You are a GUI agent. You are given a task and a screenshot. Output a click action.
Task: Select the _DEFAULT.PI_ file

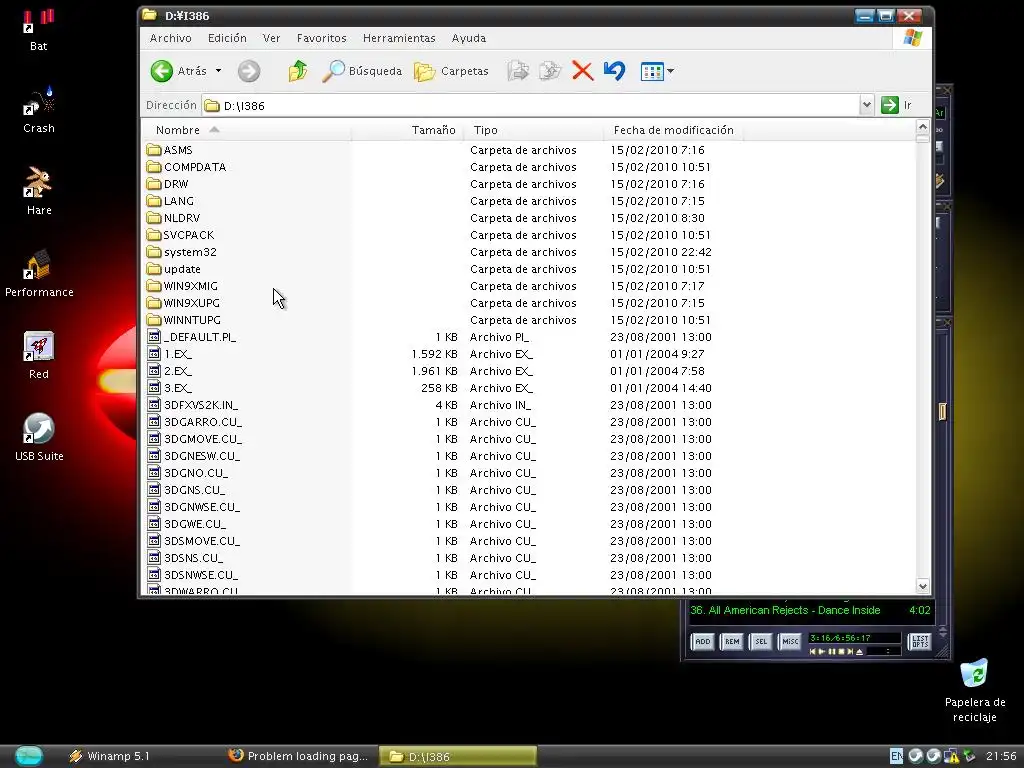[192, 337]
